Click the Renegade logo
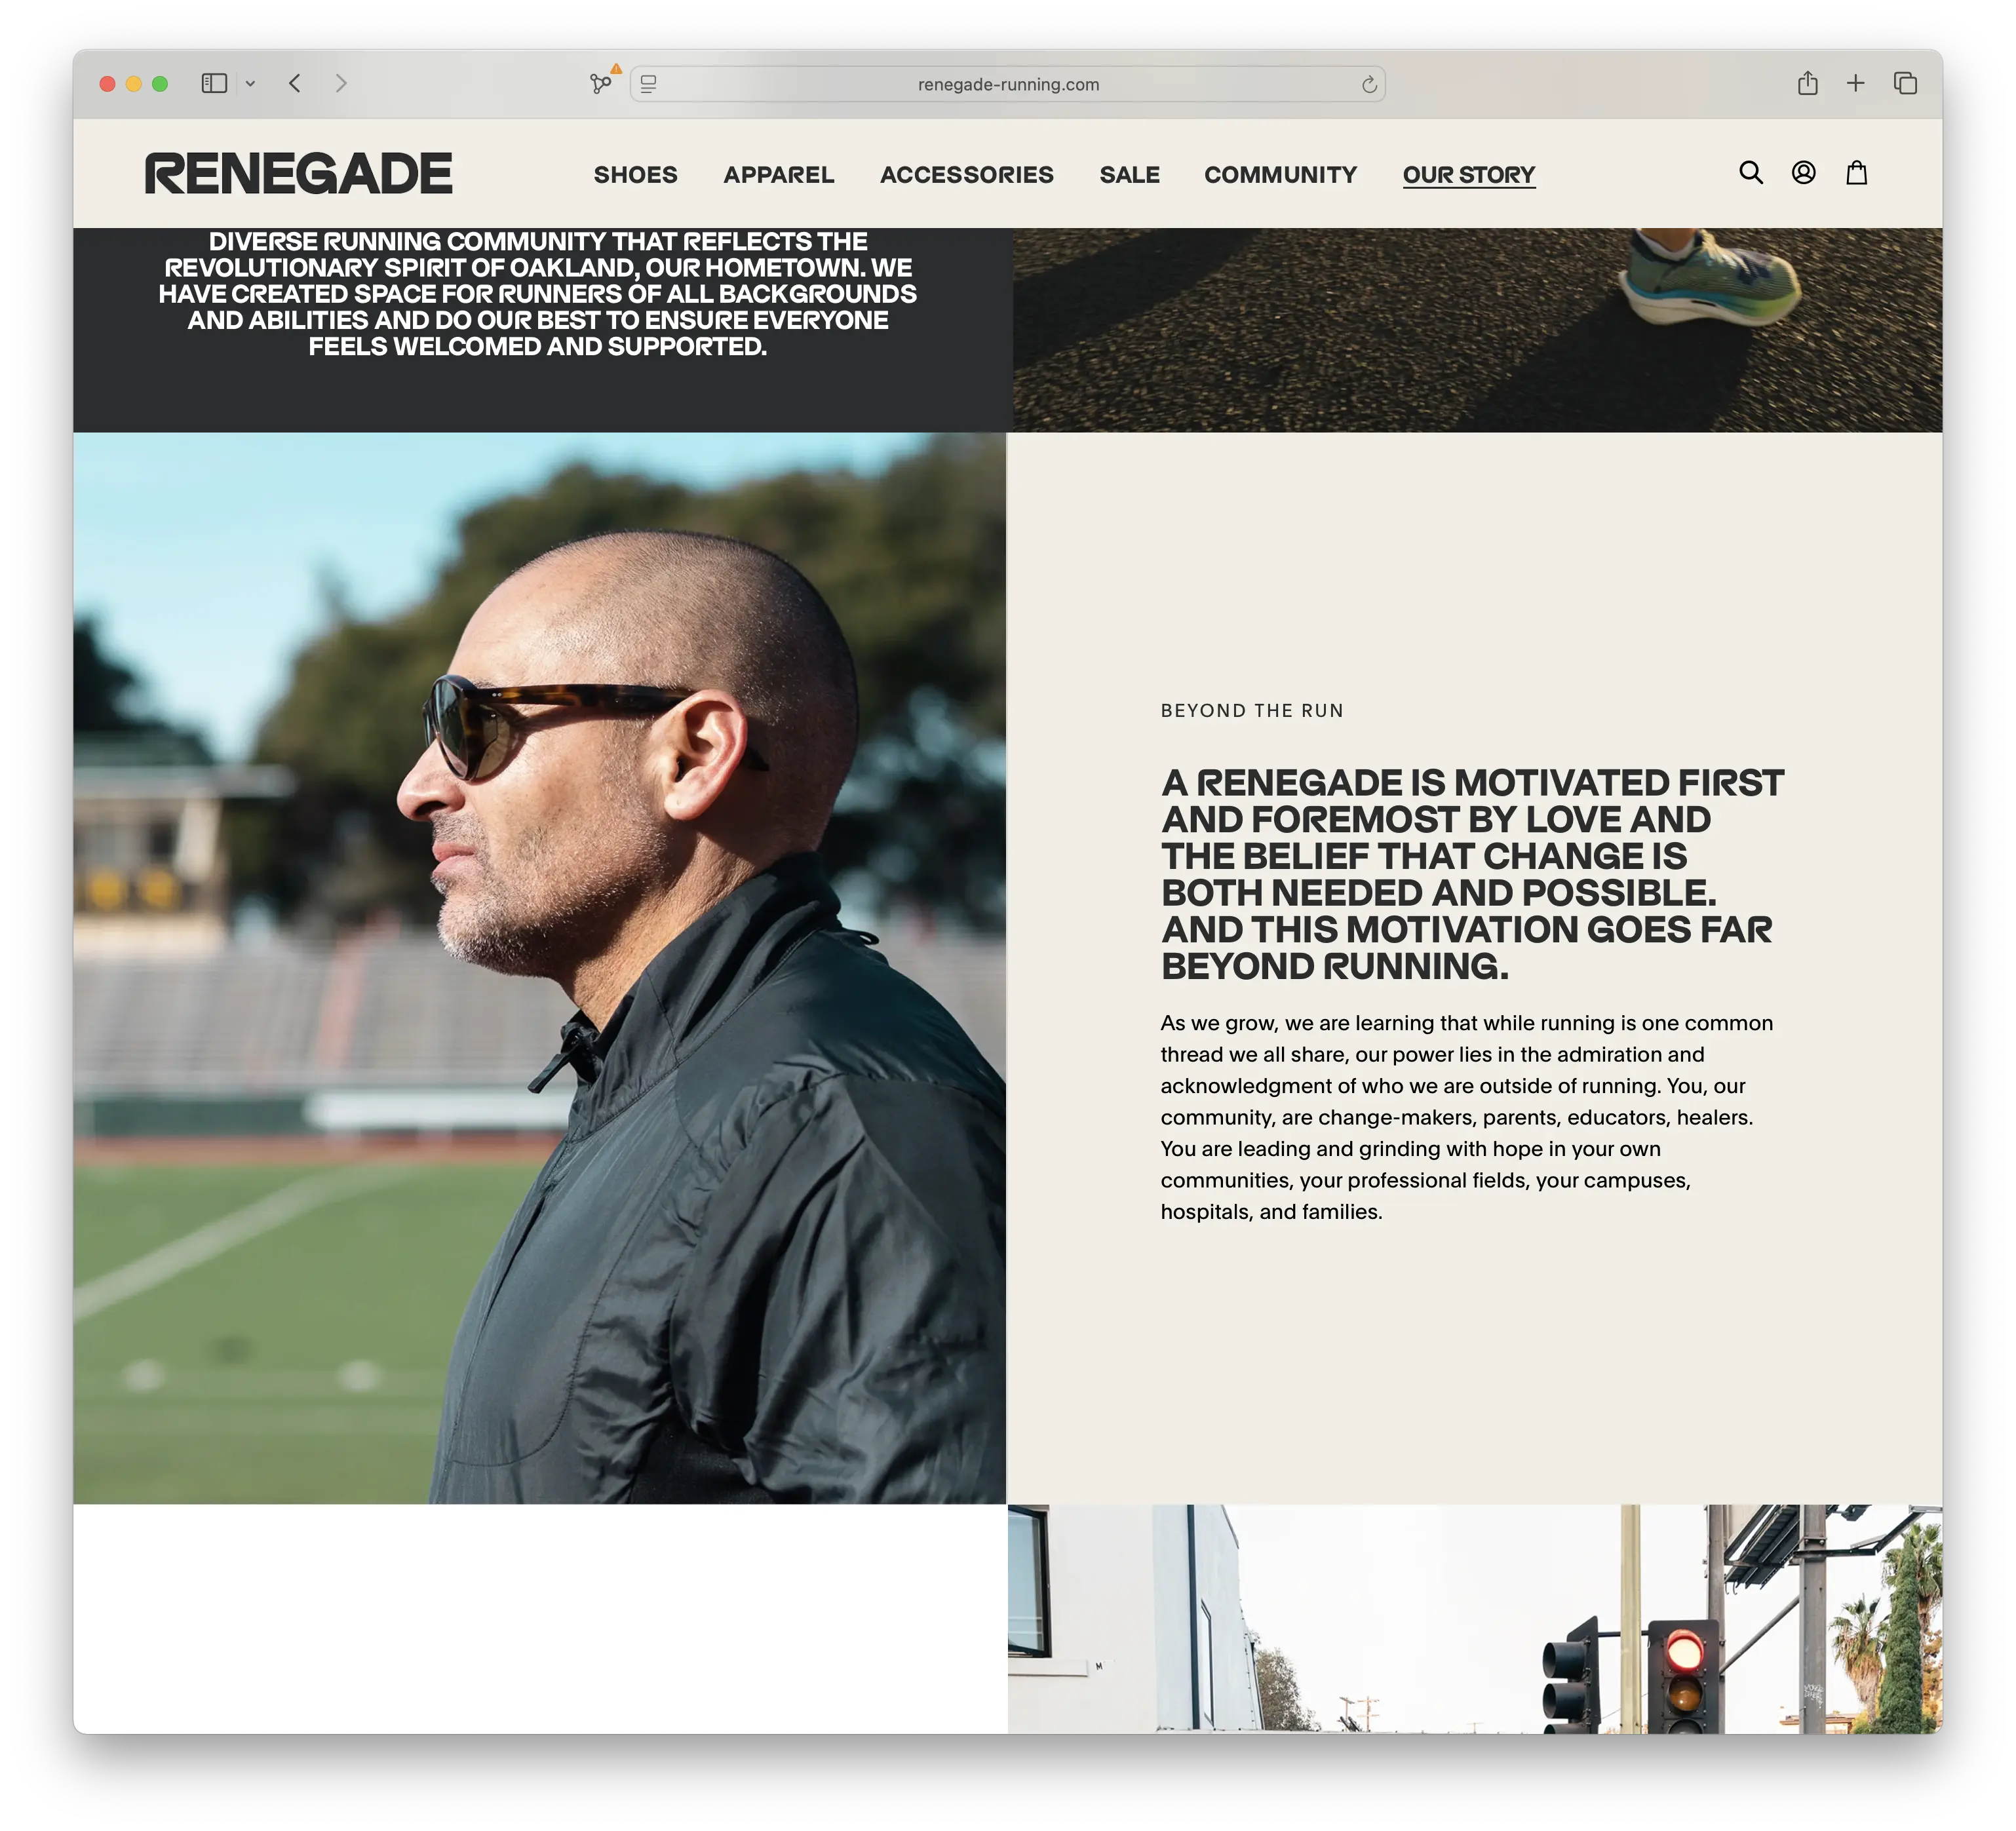Image resolution: width=2016 pixels, height=1831 pixels. (298, 174)
